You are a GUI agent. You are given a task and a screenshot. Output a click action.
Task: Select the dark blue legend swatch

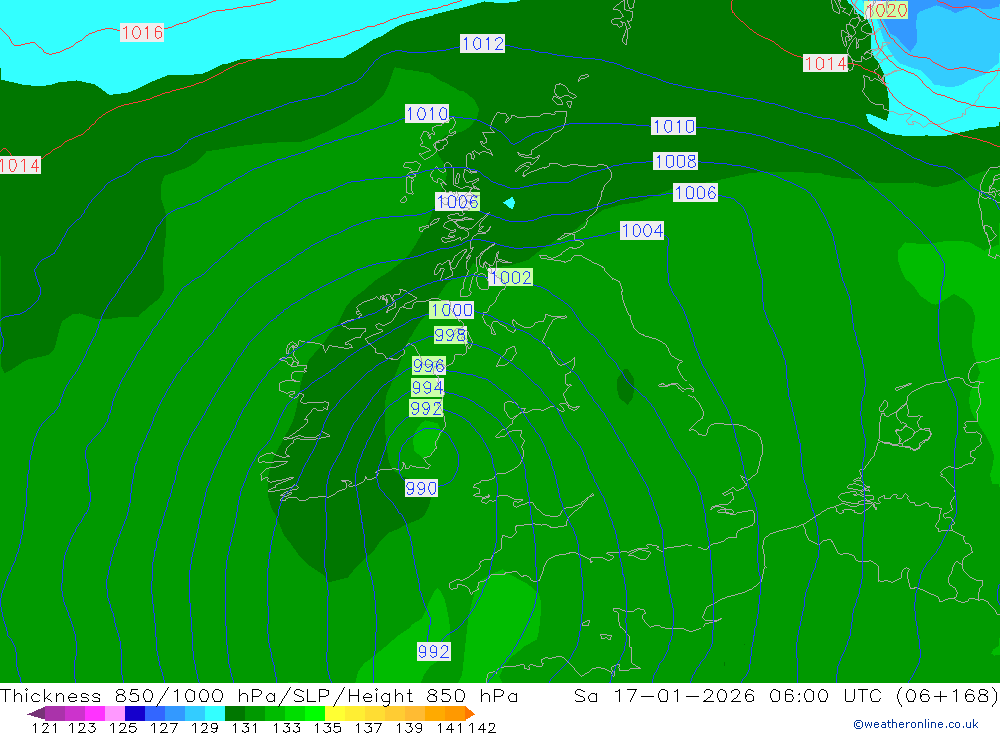(x=135, y=713)
